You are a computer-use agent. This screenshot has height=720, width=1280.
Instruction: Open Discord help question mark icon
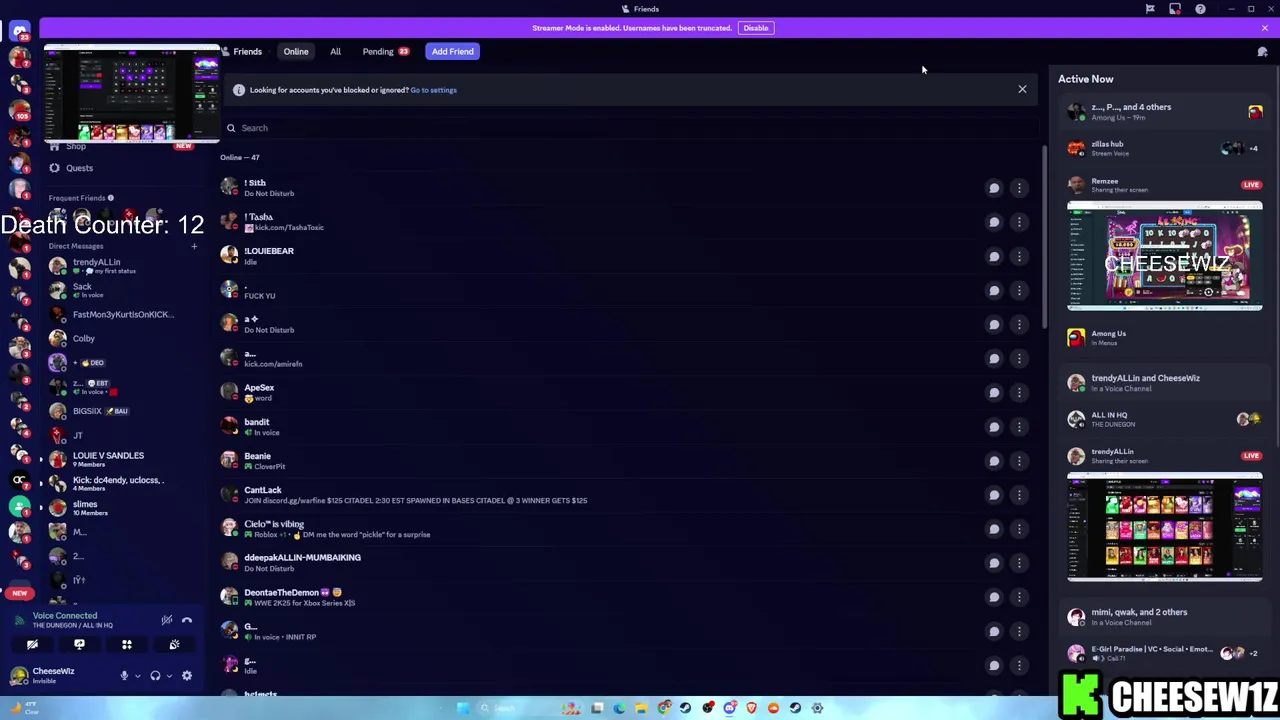[1200, 9]
